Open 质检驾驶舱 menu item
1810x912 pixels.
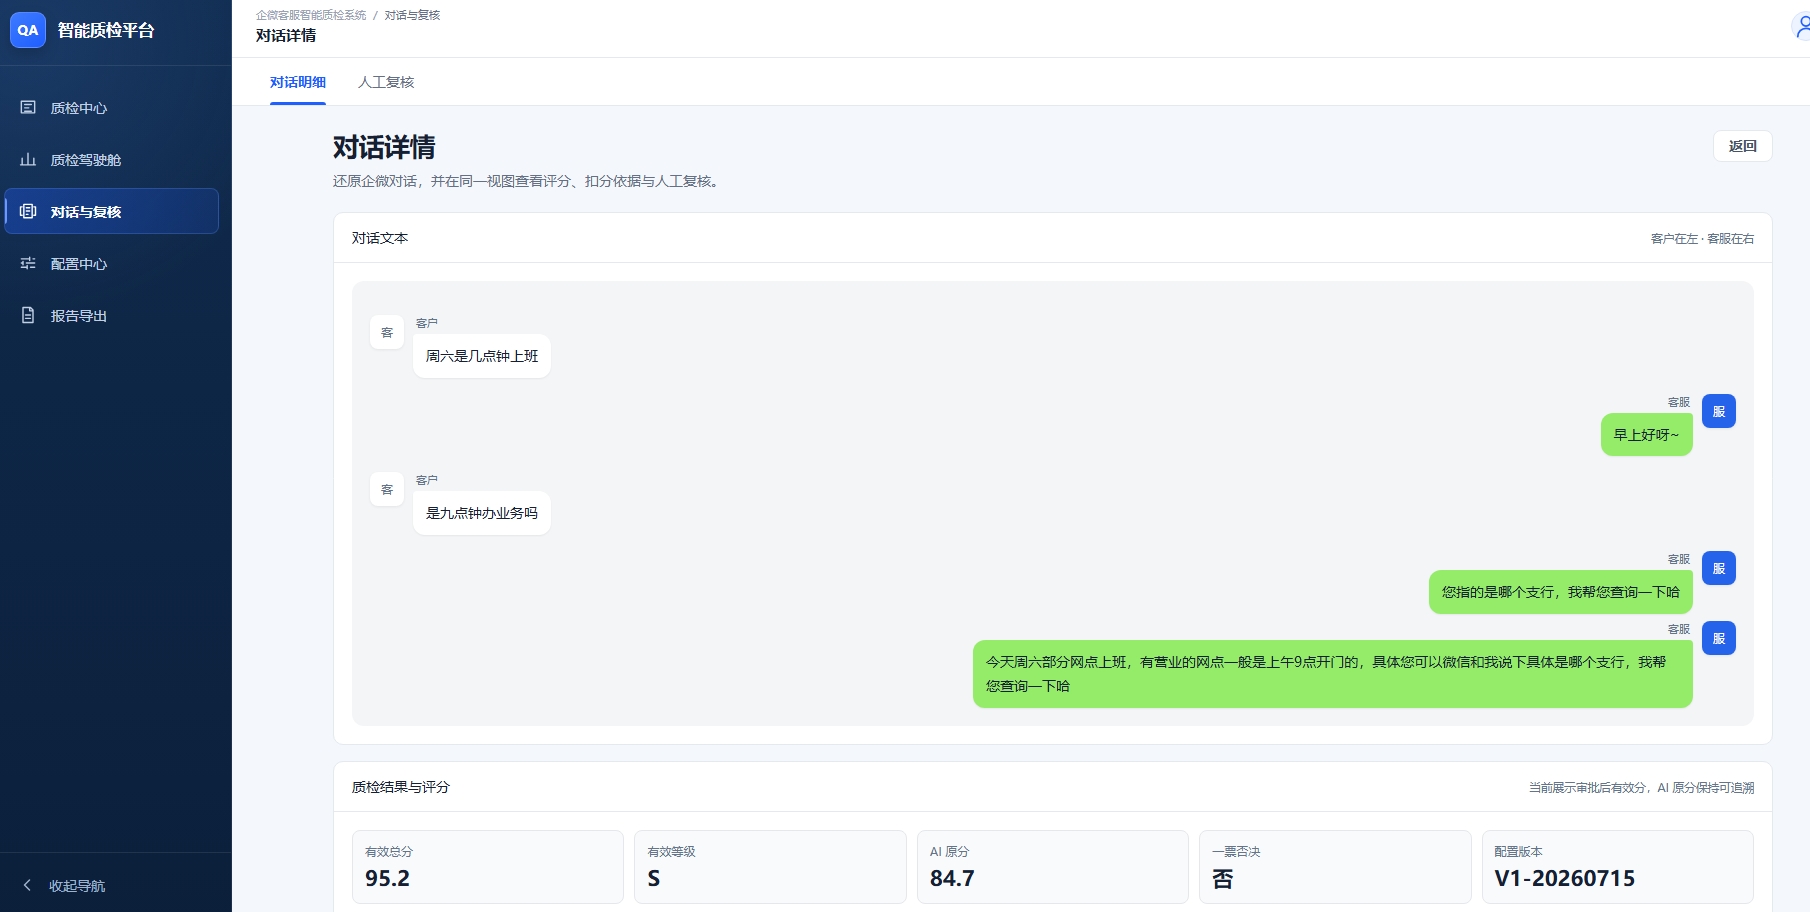point(112,159)
